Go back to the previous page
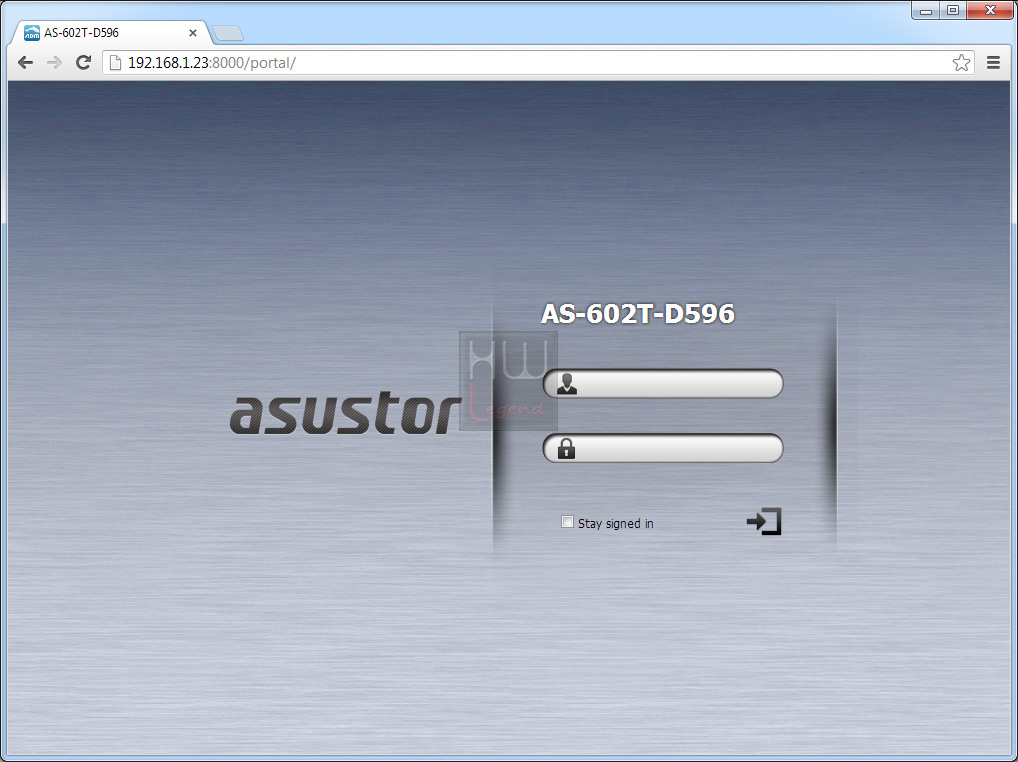The height and width of the screenshot is (762, 1018). click(25, 62)
